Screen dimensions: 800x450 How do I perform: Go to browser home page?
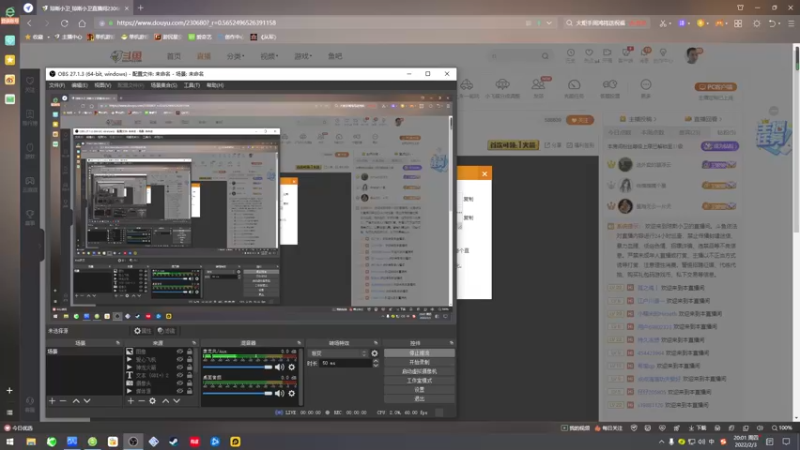click(82, 23)
